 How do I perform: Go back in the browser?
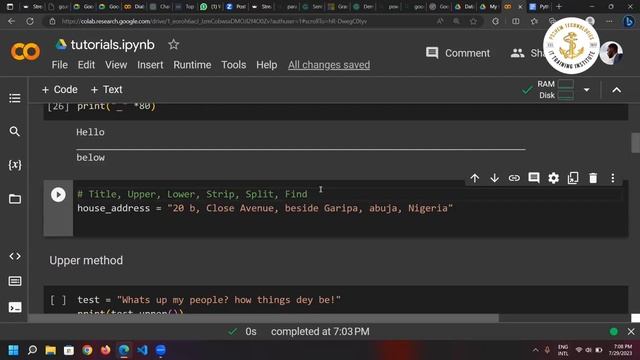tap(11, 21)
